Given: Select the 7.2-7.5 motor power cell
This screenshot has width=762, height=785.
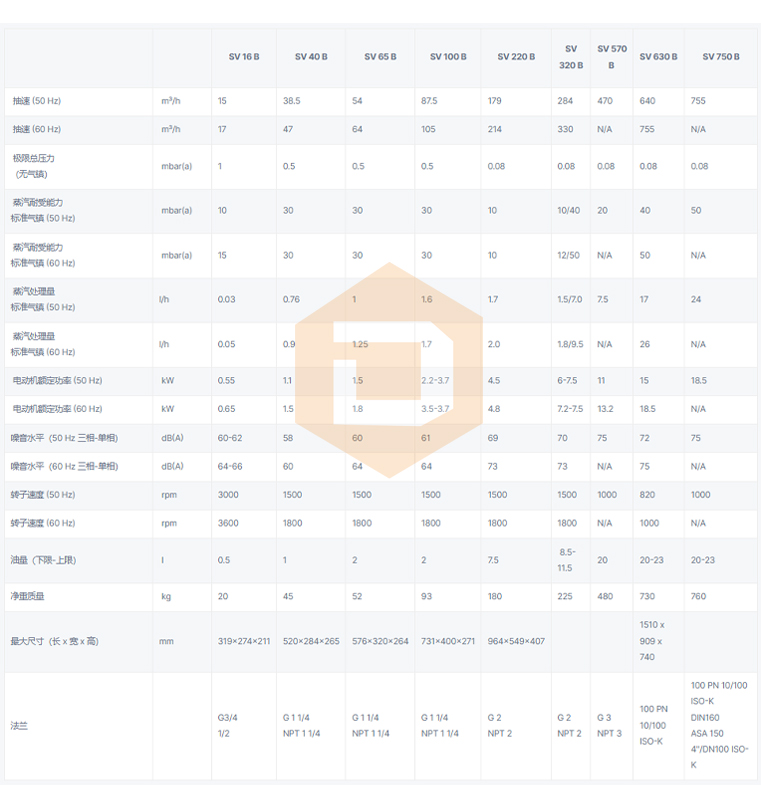Looking at the screenshot, I should pyautogui.click(x=570, y=409).
